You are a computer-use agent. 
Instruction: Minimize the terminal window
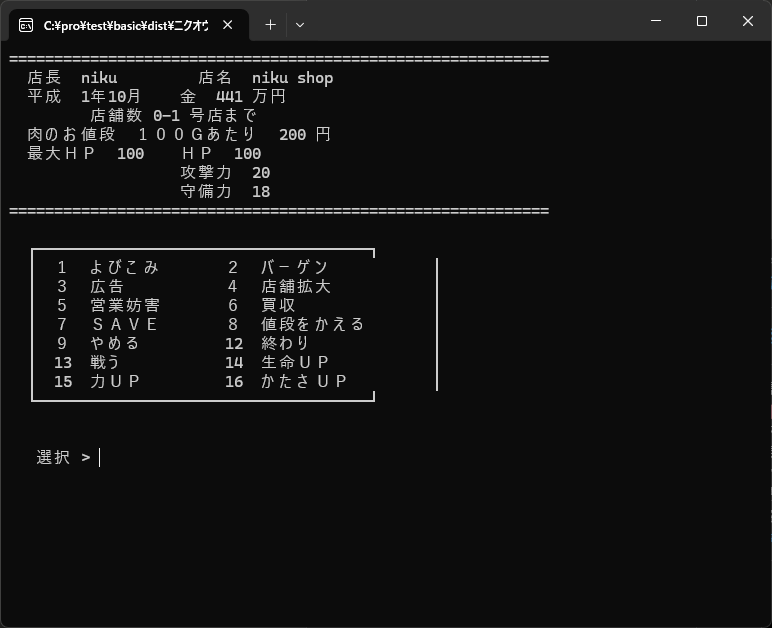[x=656, y=21]
